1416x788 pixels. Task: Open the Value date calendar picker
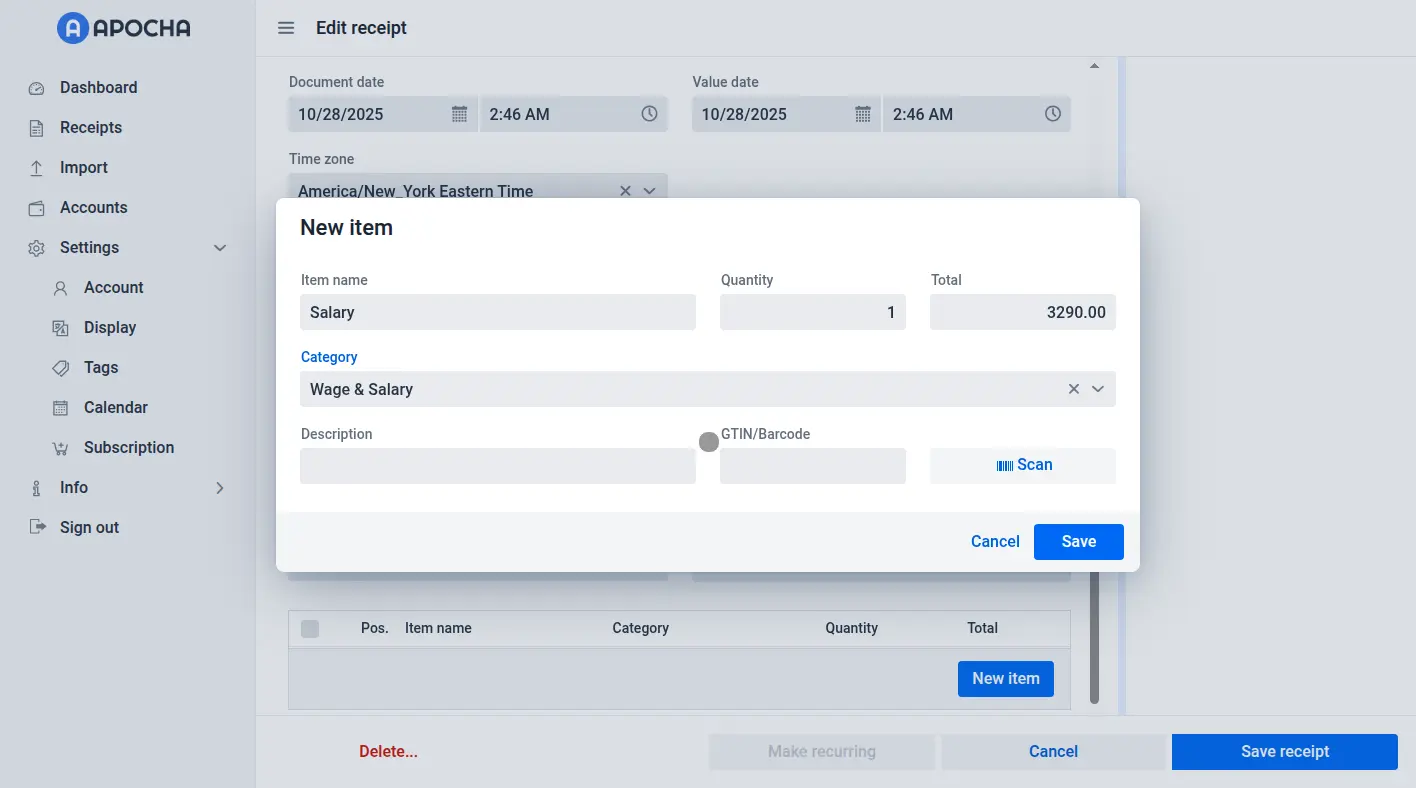pos(863,114)
